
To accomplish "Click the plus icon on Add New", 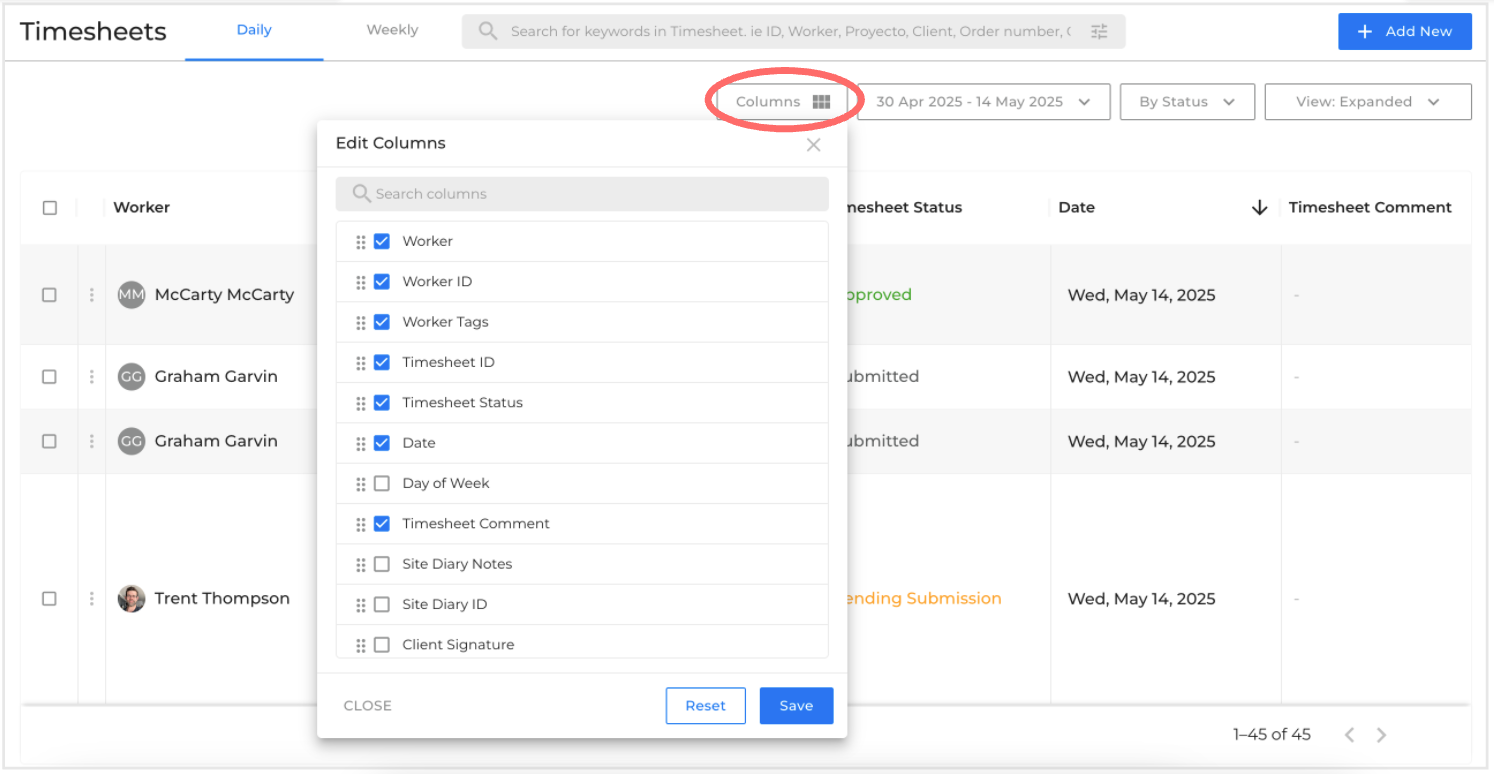I will pos(1364,31).
